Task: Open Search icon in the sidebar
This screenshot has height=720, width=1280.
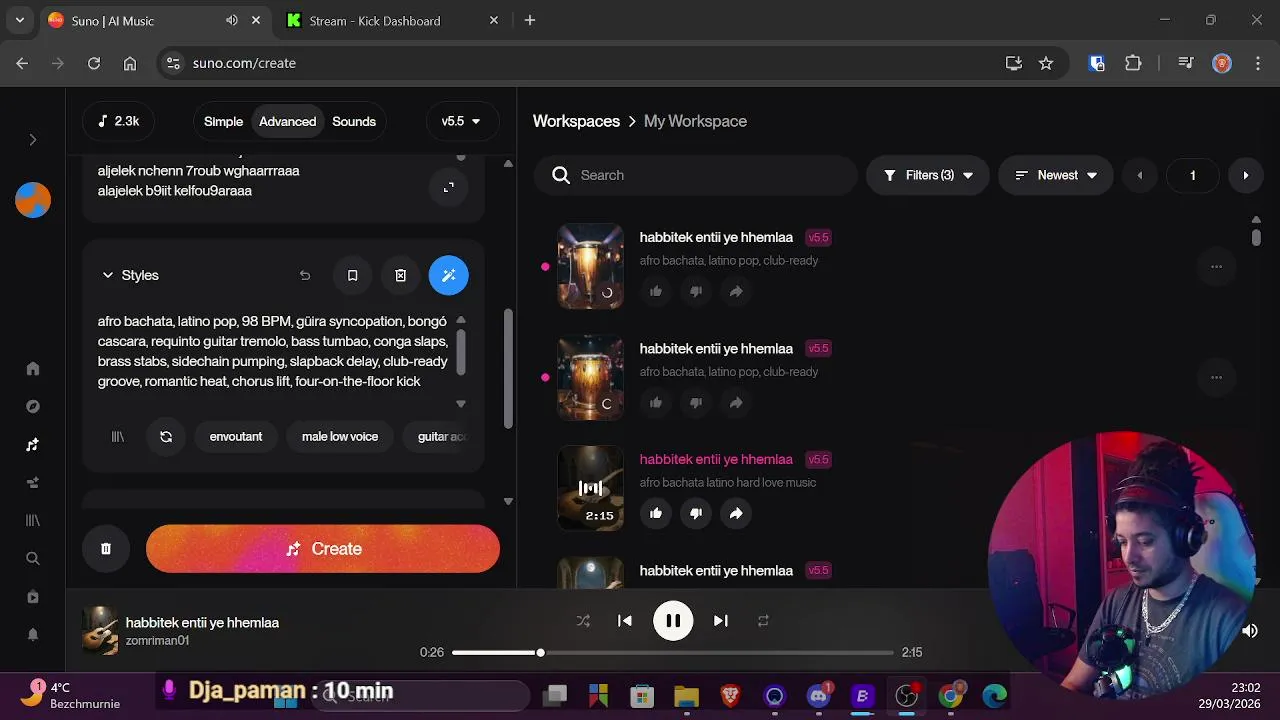Action: (33, 558)
